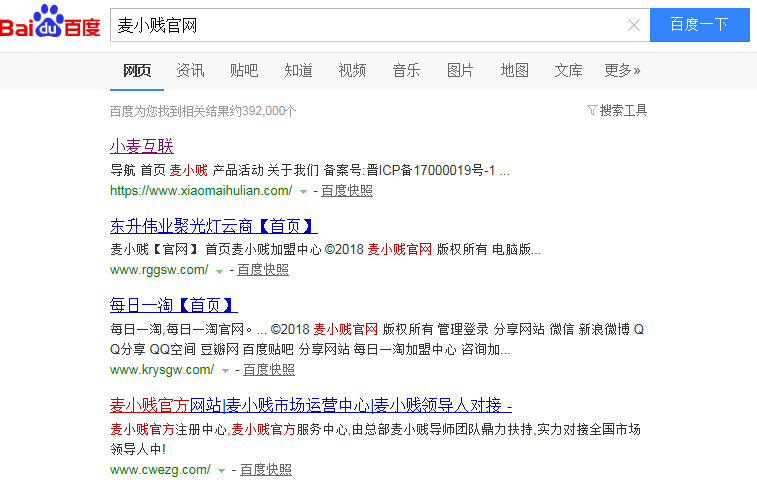Switch to the 视频 tab
Image resolution: width=757 pixels, height=488 pixels.
[x=352, y=70]
